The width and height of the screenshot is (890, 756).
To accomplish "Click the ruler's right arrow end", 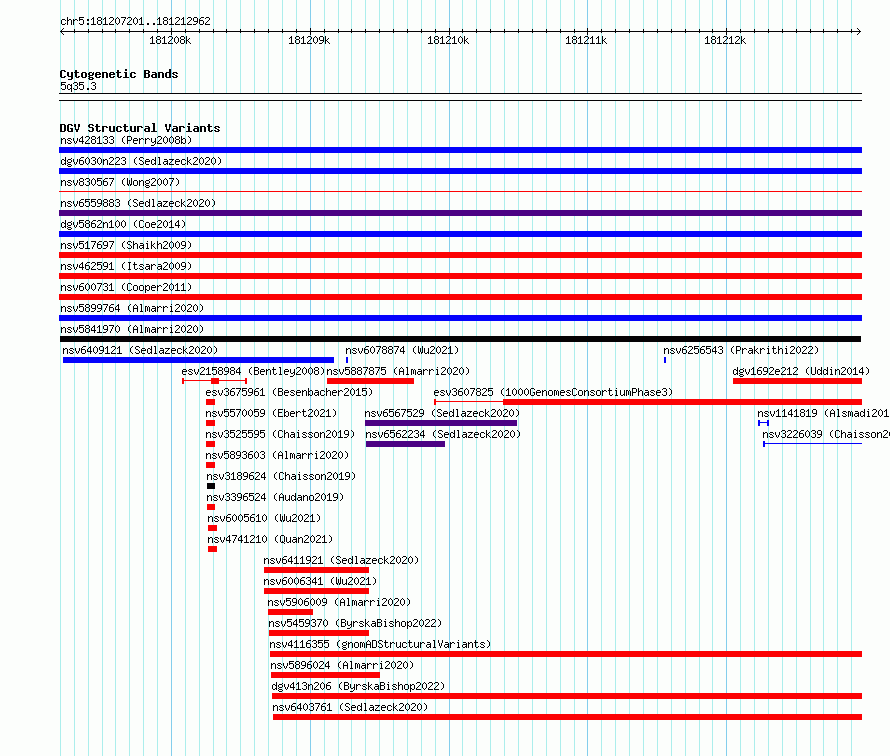I will [x=858, y=31].
